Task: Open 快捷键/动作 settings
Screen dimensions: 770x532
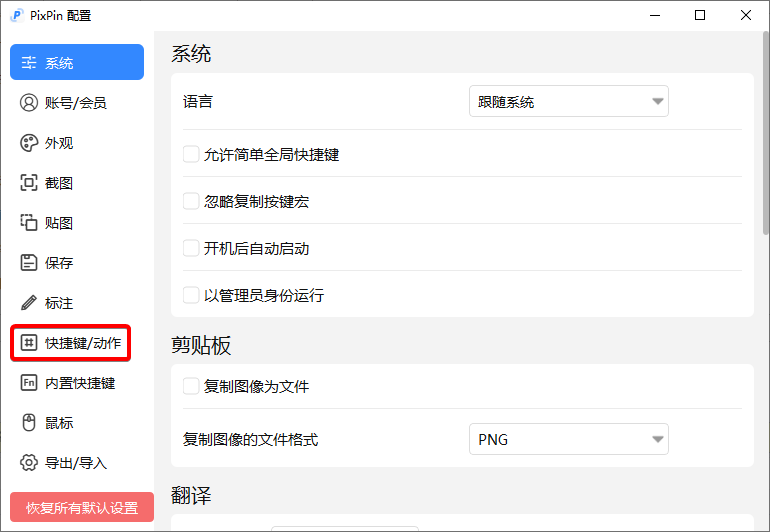Action: tap(77, 343)
